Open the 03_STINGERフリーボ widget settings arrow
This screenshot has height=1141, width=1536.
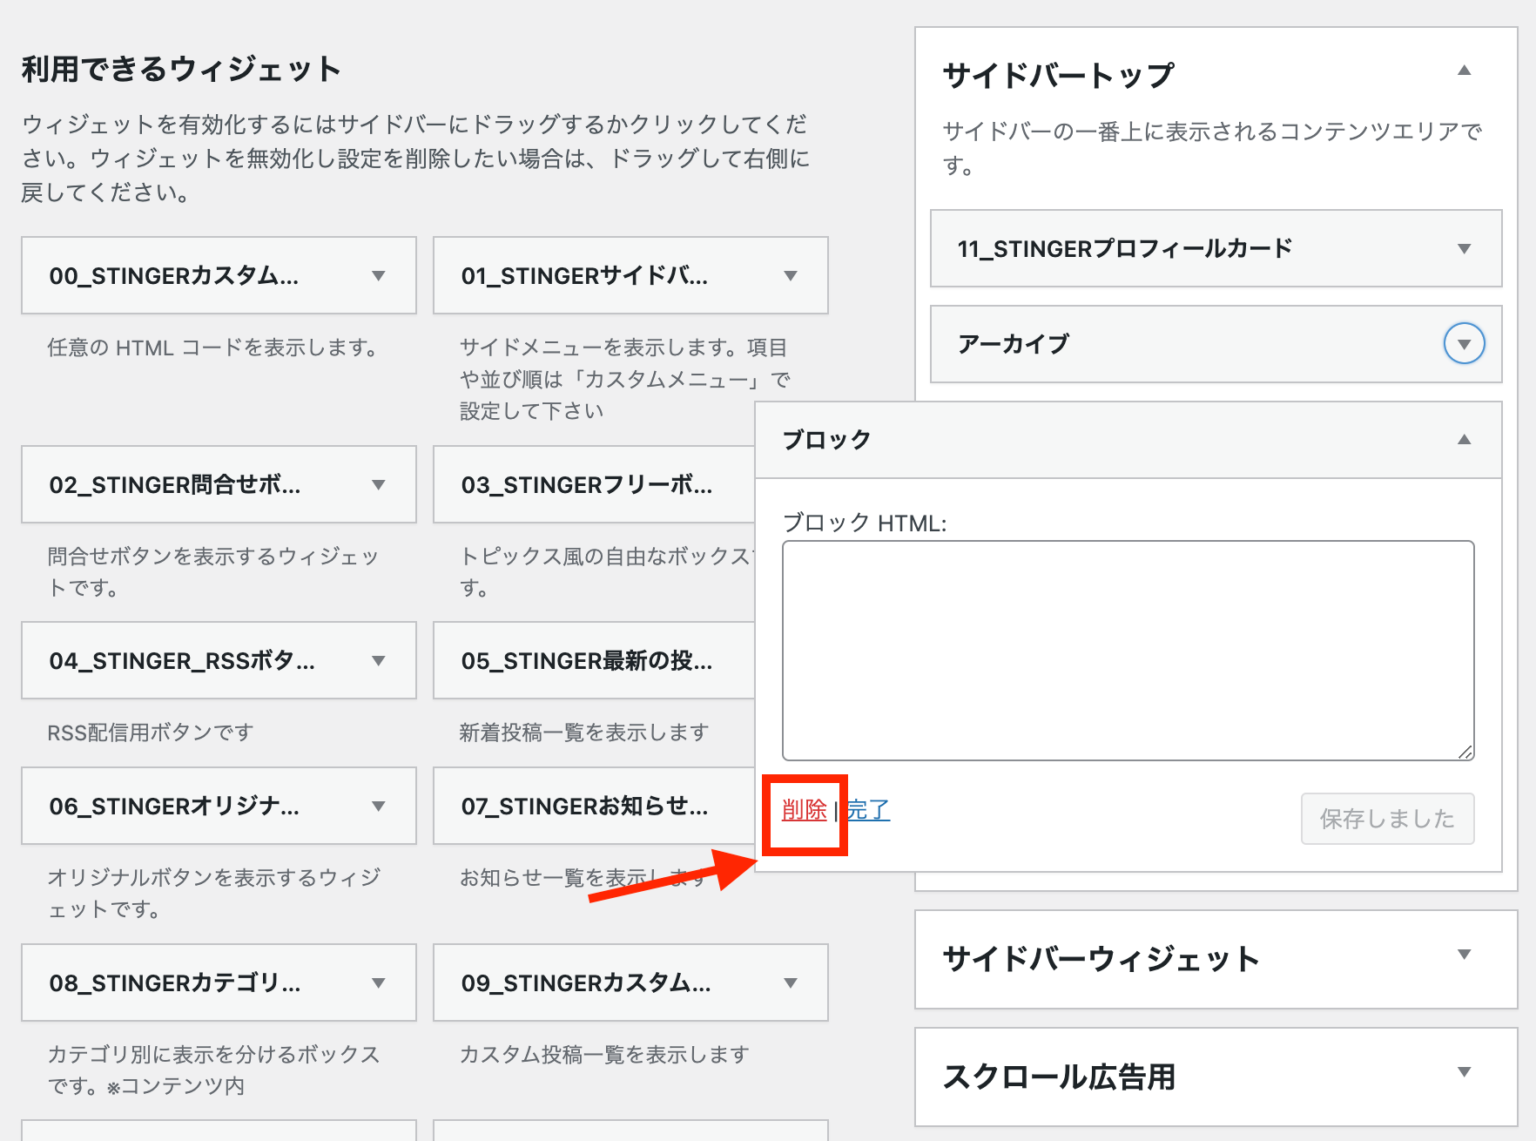[x=790, y=485]
